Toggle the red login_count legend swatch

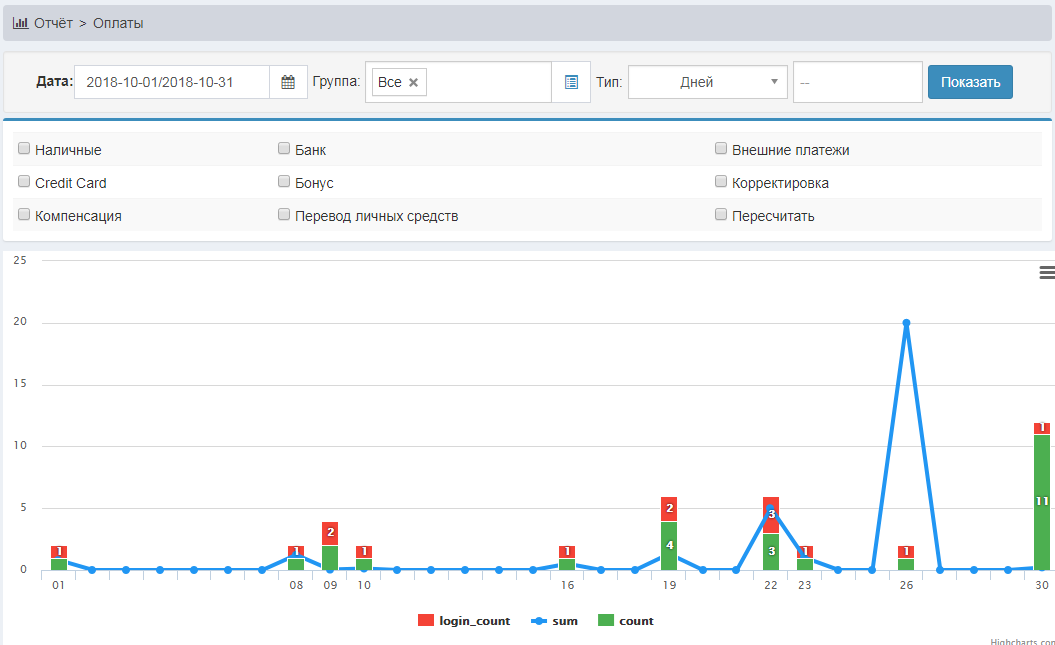pyautogui.click(x=426, y=621)
